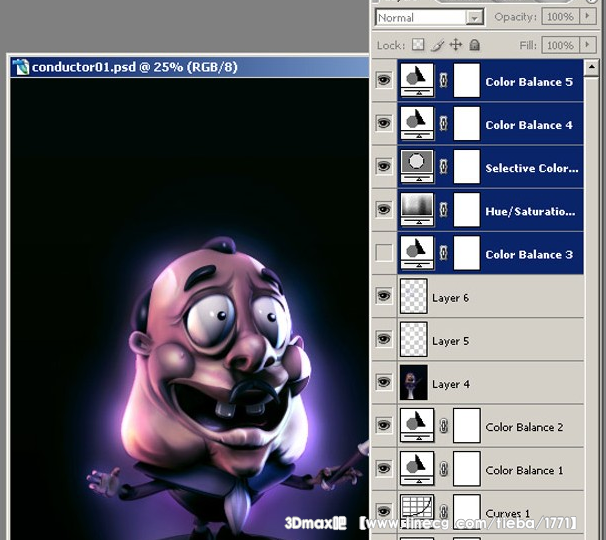Click layers panel scroll up arrow

click(x=591, y=68)
